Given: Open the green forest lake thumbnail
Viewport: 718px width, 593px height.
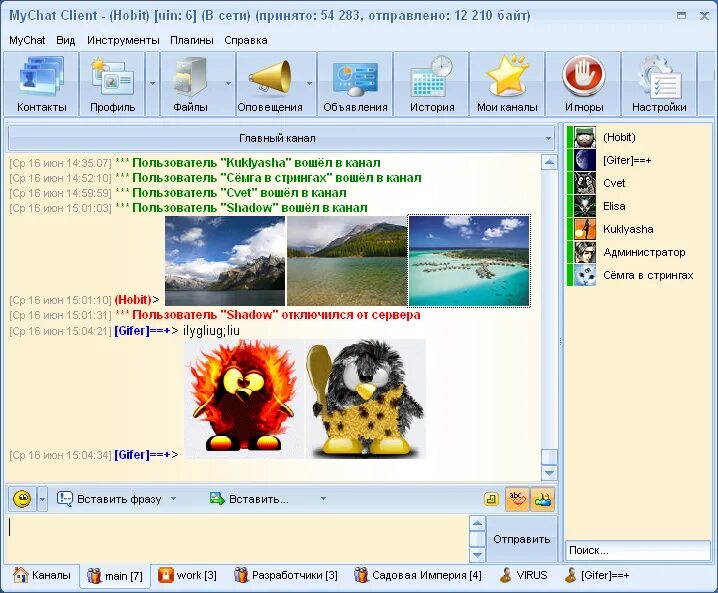Looking at the screenshot, I should click(x=347, y=261).
